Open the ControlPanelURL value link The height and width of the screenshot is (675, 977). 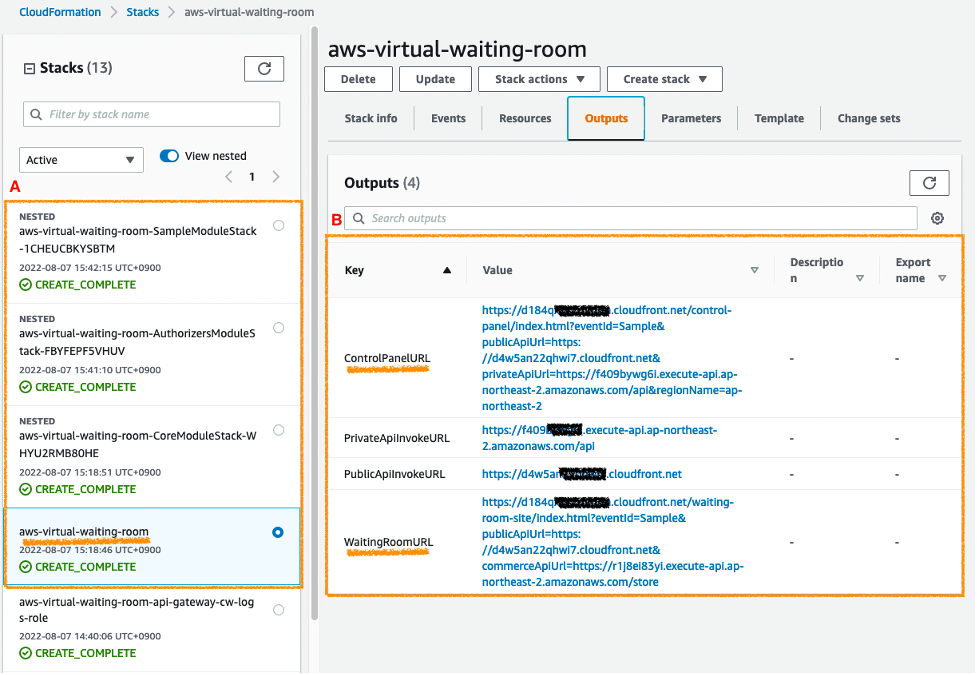(x=612, y=358)
